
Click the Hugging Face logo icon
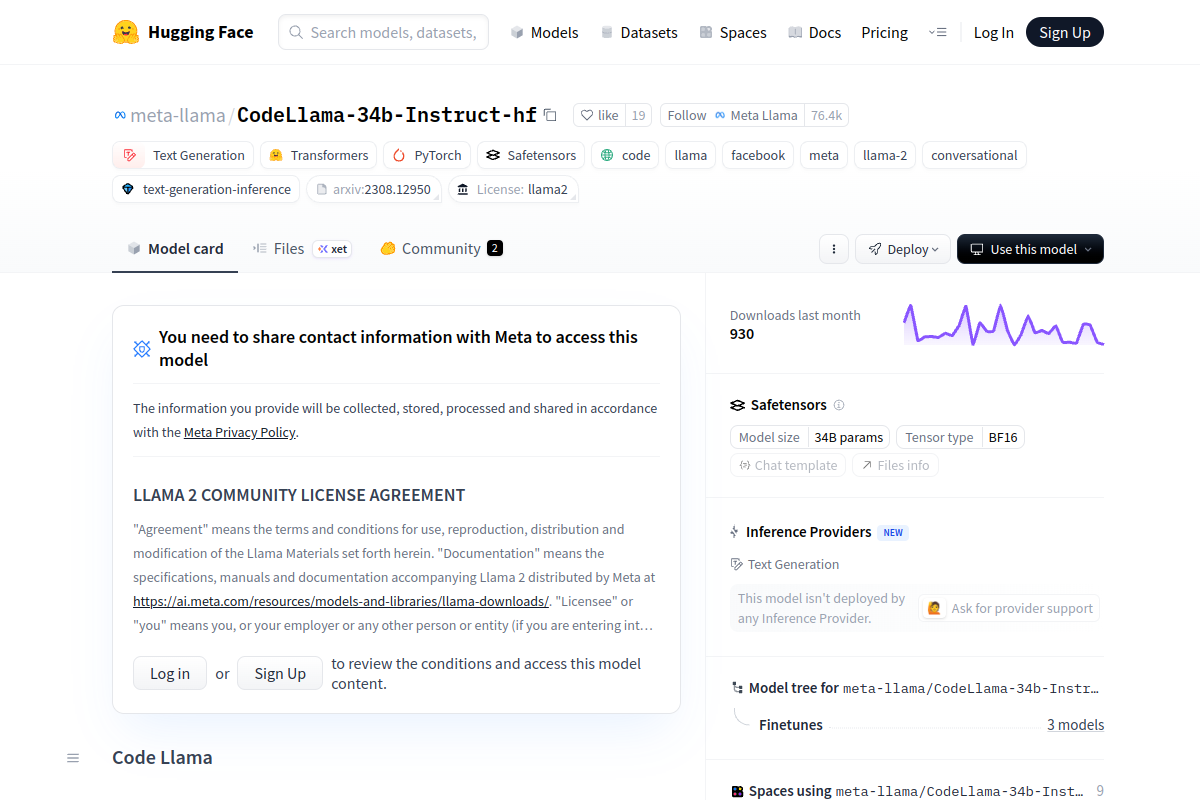126,32
